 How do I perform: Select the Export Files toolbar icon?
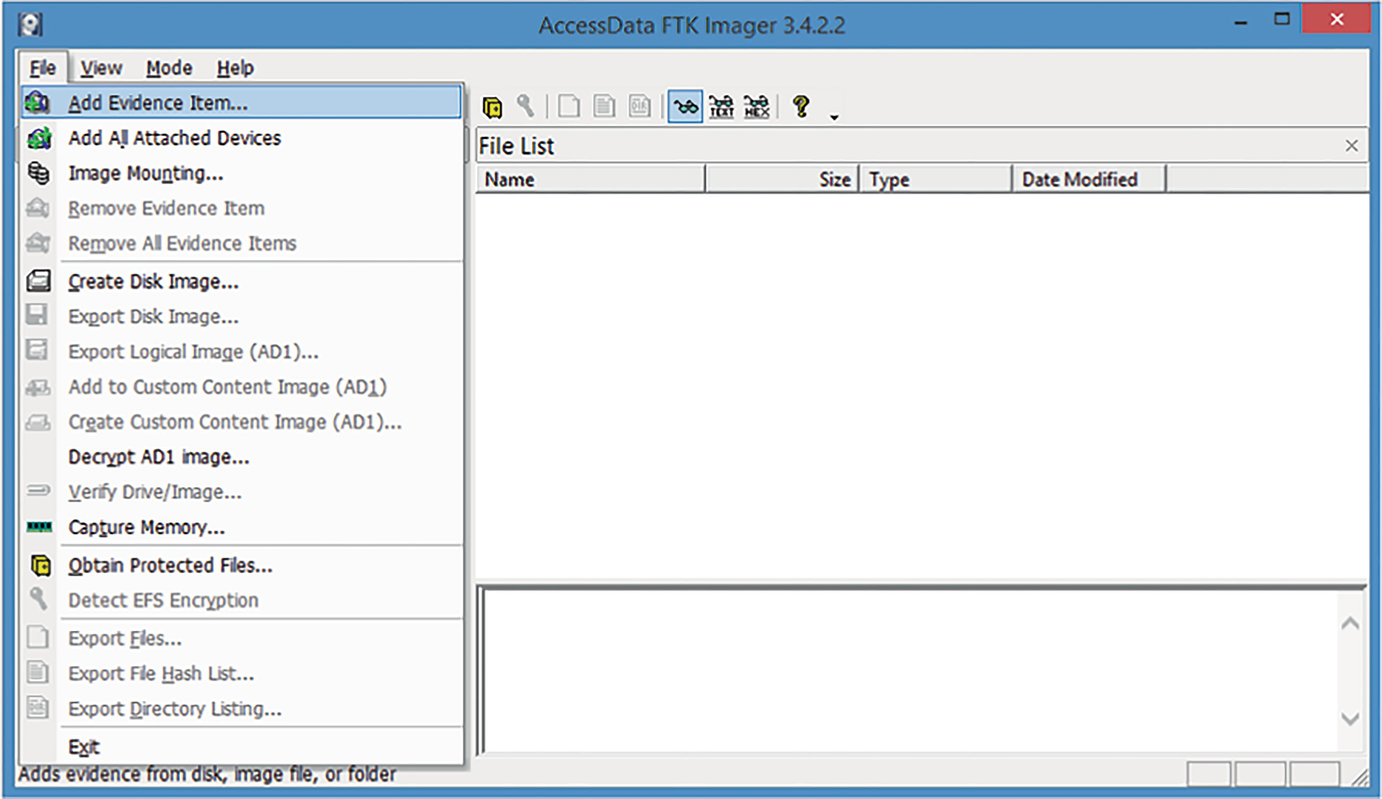click(567, 106)
